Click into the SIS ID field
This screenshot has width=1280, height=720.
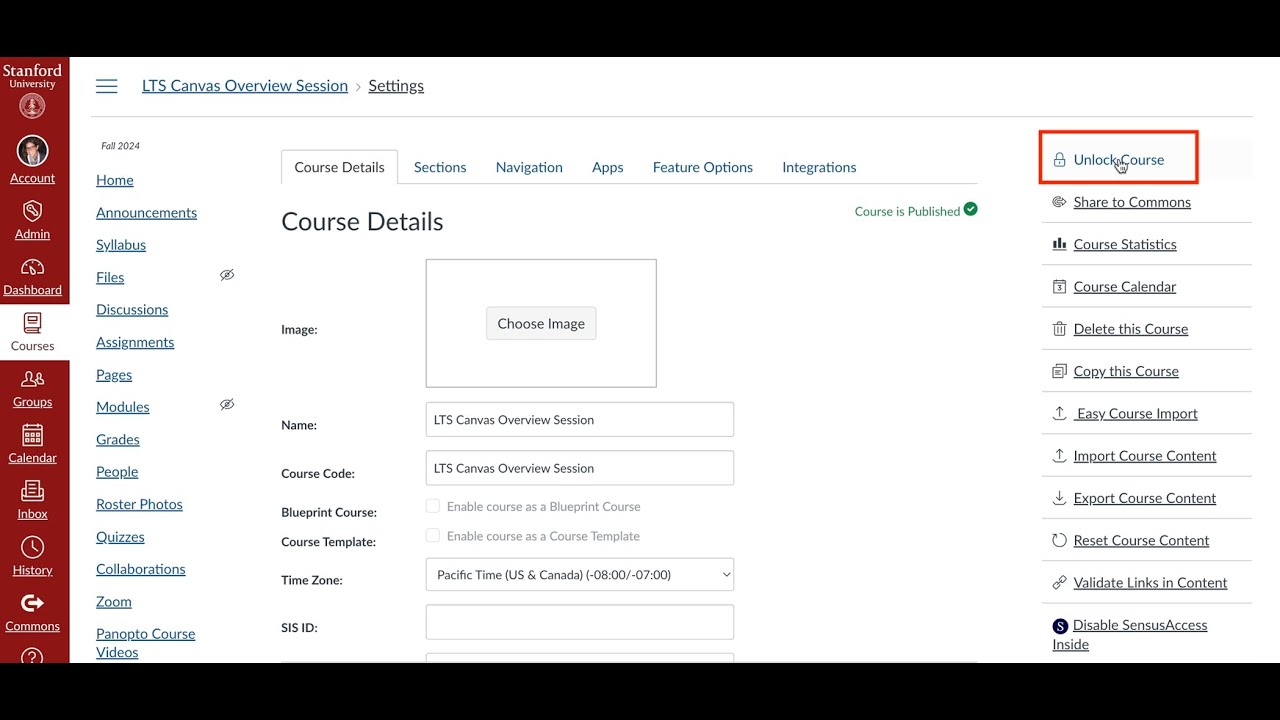[580, 622]
